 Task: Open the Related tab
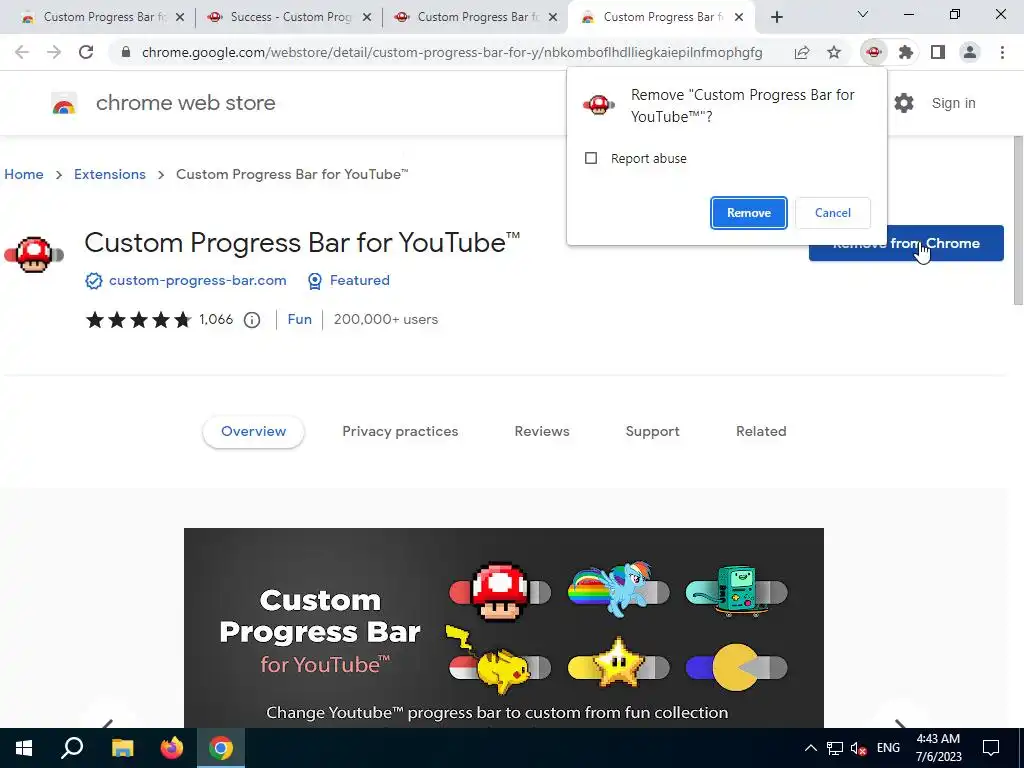[x=761, y=431]
